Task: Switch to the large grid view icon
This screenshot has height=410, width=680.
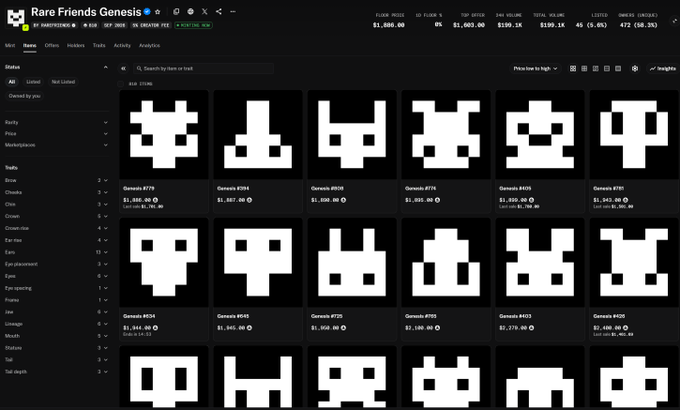Action: [573, 69]
